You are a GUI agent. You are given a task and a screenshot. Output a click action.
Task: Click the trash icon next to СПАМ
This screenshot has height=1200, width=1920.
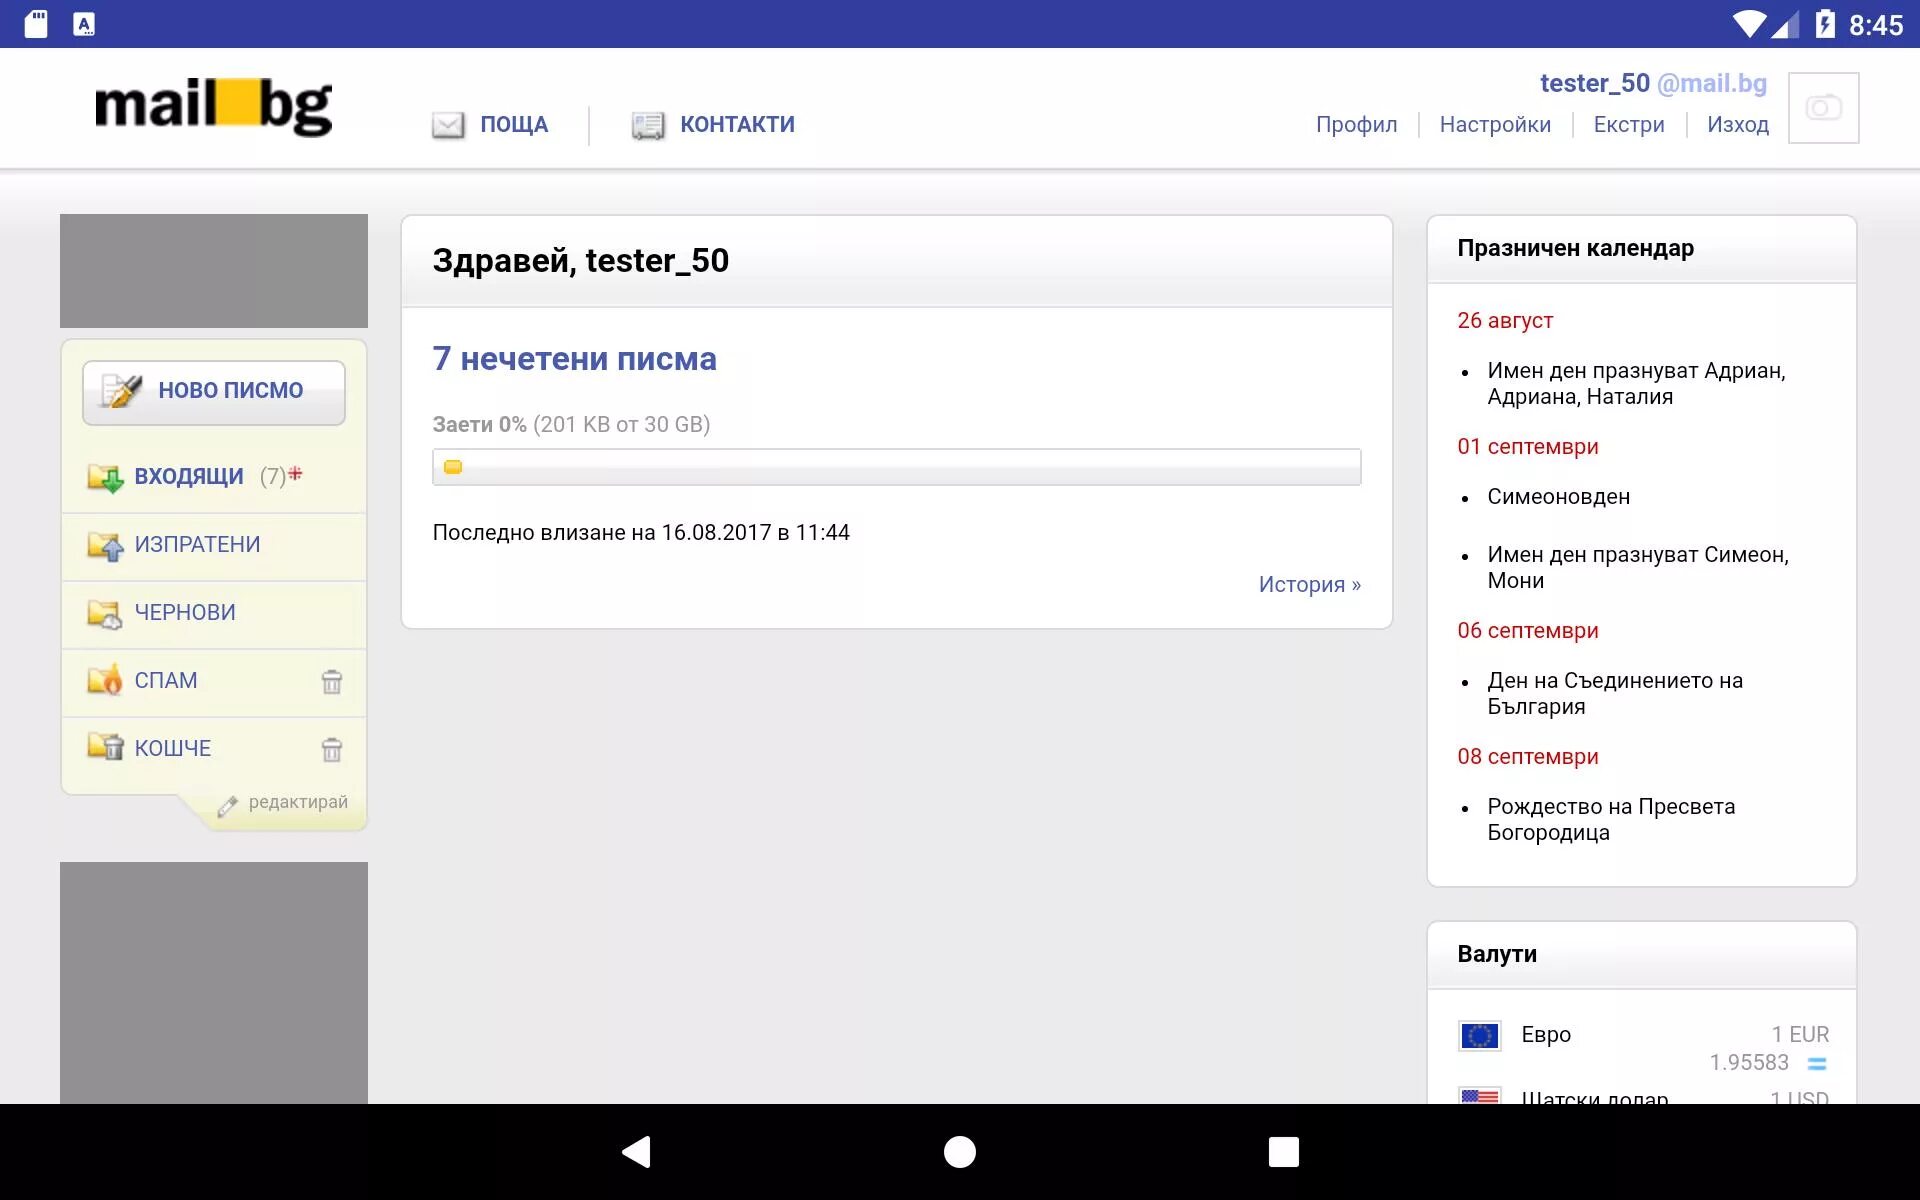click(331, 682)
